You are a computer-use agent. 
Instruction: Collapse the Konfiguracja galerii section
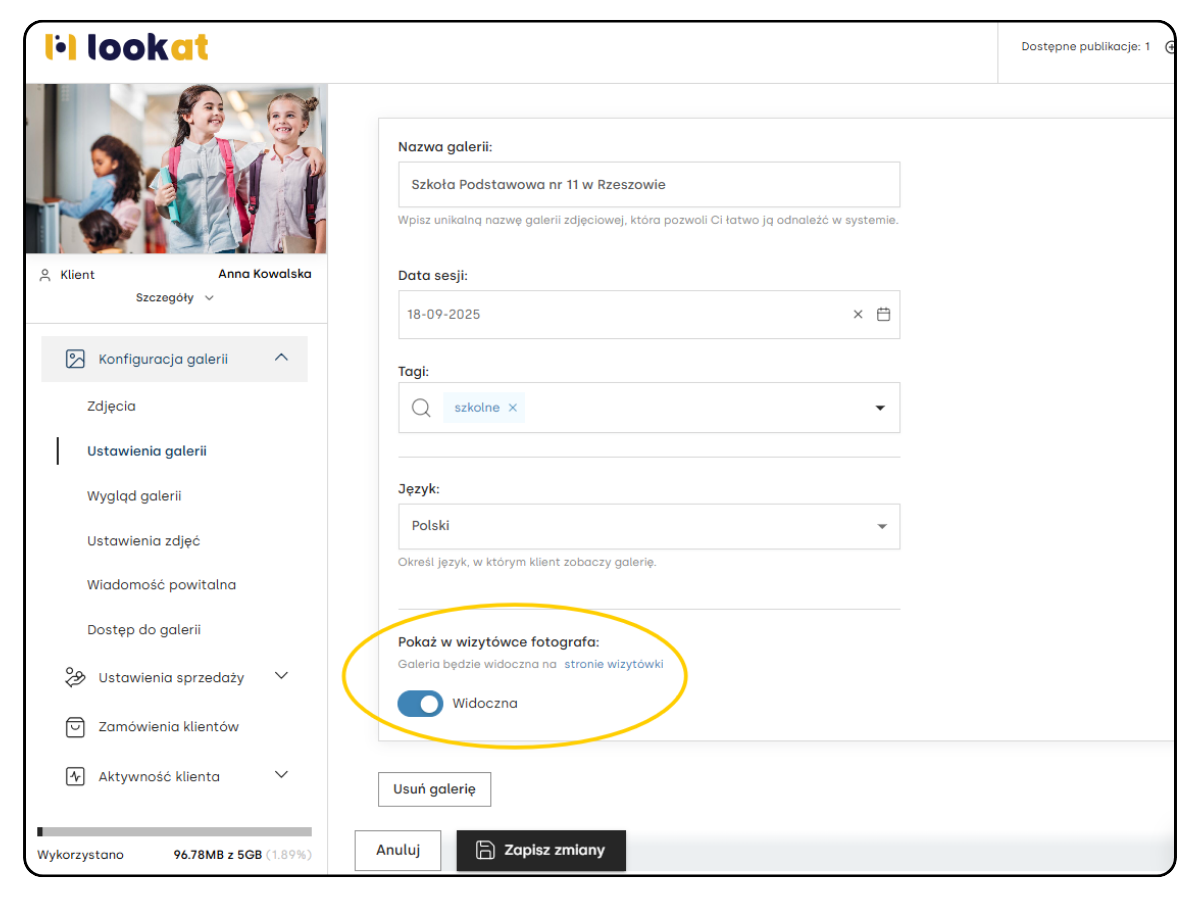(281, 358)
